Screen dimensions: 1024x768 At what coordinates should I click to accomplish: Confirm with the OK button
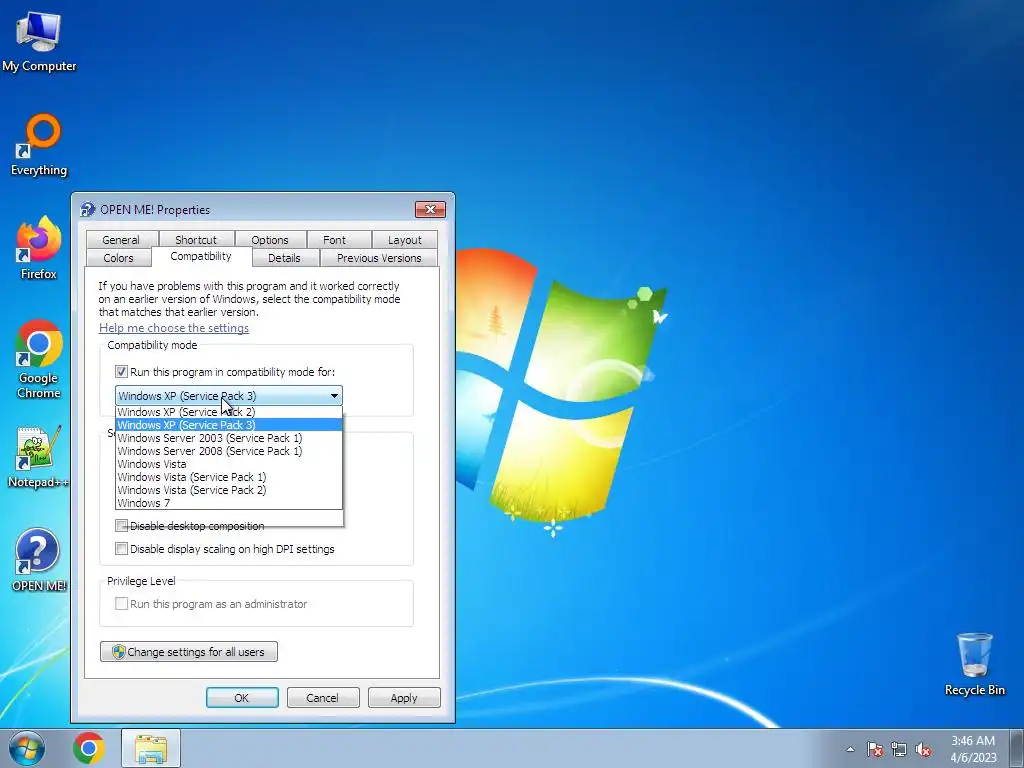242,697
